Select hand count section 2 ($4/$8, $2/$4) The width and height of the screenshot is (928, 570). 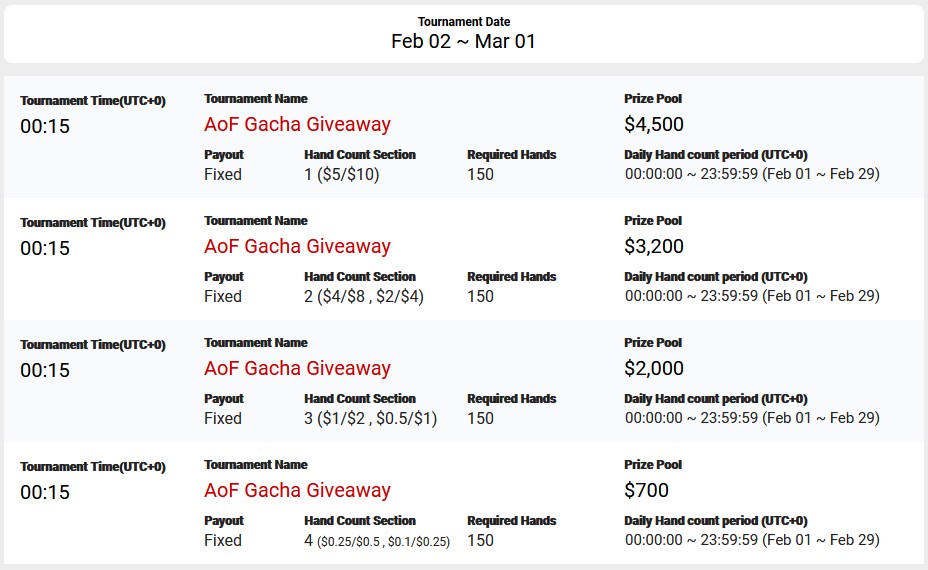(364, 297)
